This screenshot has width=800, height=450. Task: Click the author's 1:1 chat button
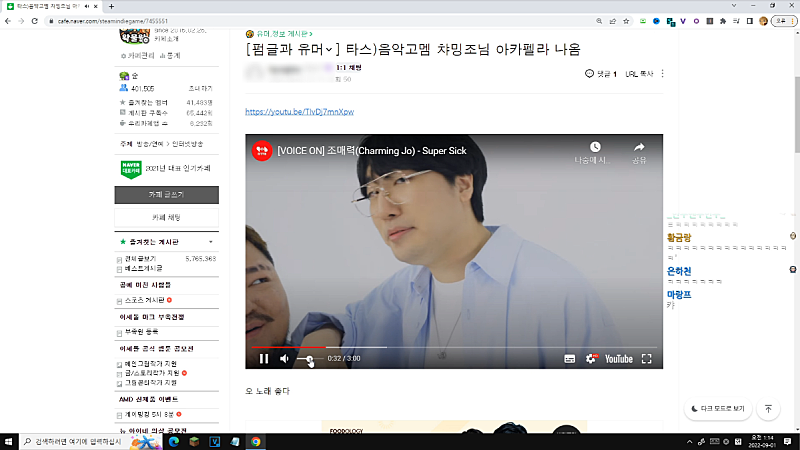pyautogui.click(x=348, y=67)
